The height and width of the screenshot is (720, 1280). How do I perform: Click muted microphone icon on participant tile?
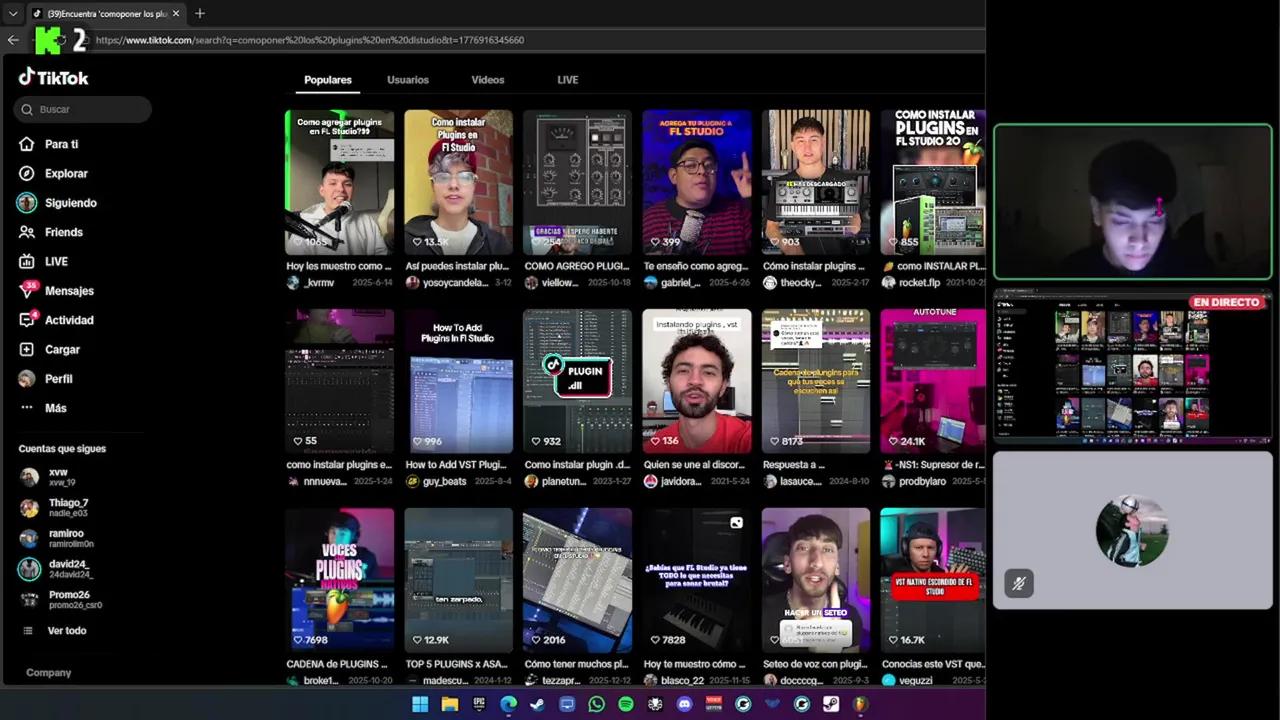(x=1019, y=583)
